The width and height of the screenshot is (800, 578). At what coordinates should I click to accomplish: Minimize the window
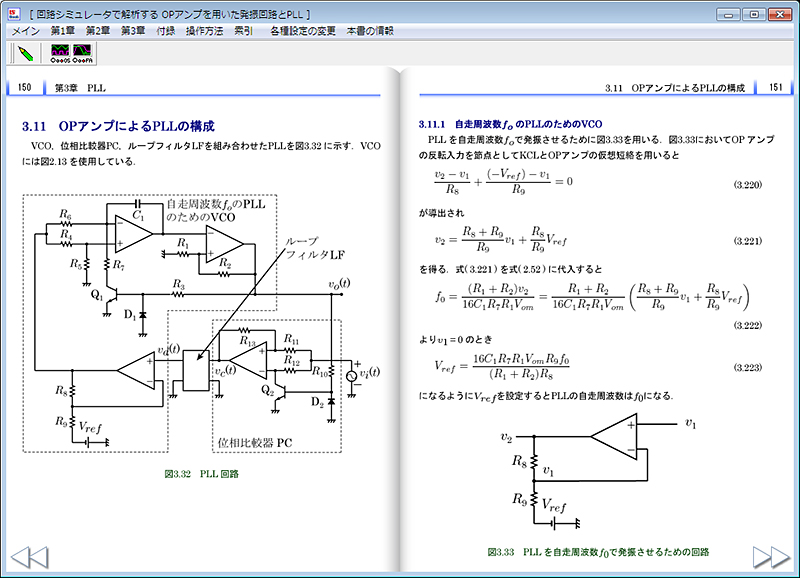pyautogui.click(x=728, y=14)
